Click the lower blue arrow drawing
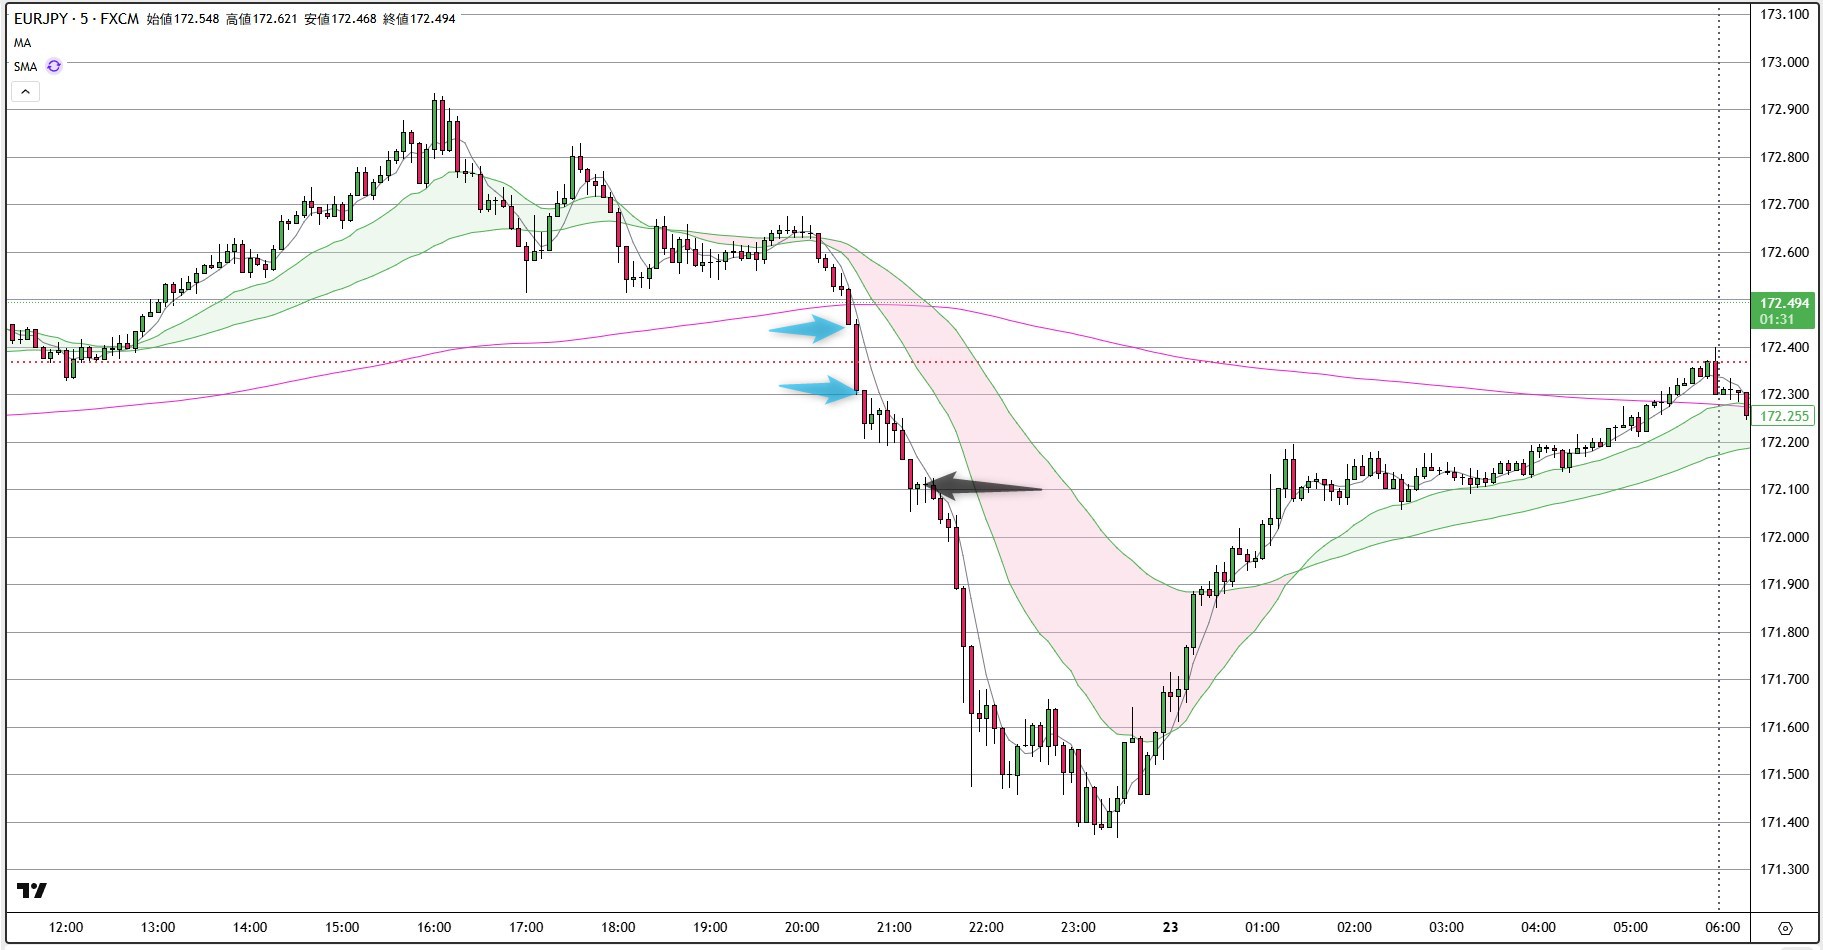Screen dimensions: 1823x950 tap(819, 390)
